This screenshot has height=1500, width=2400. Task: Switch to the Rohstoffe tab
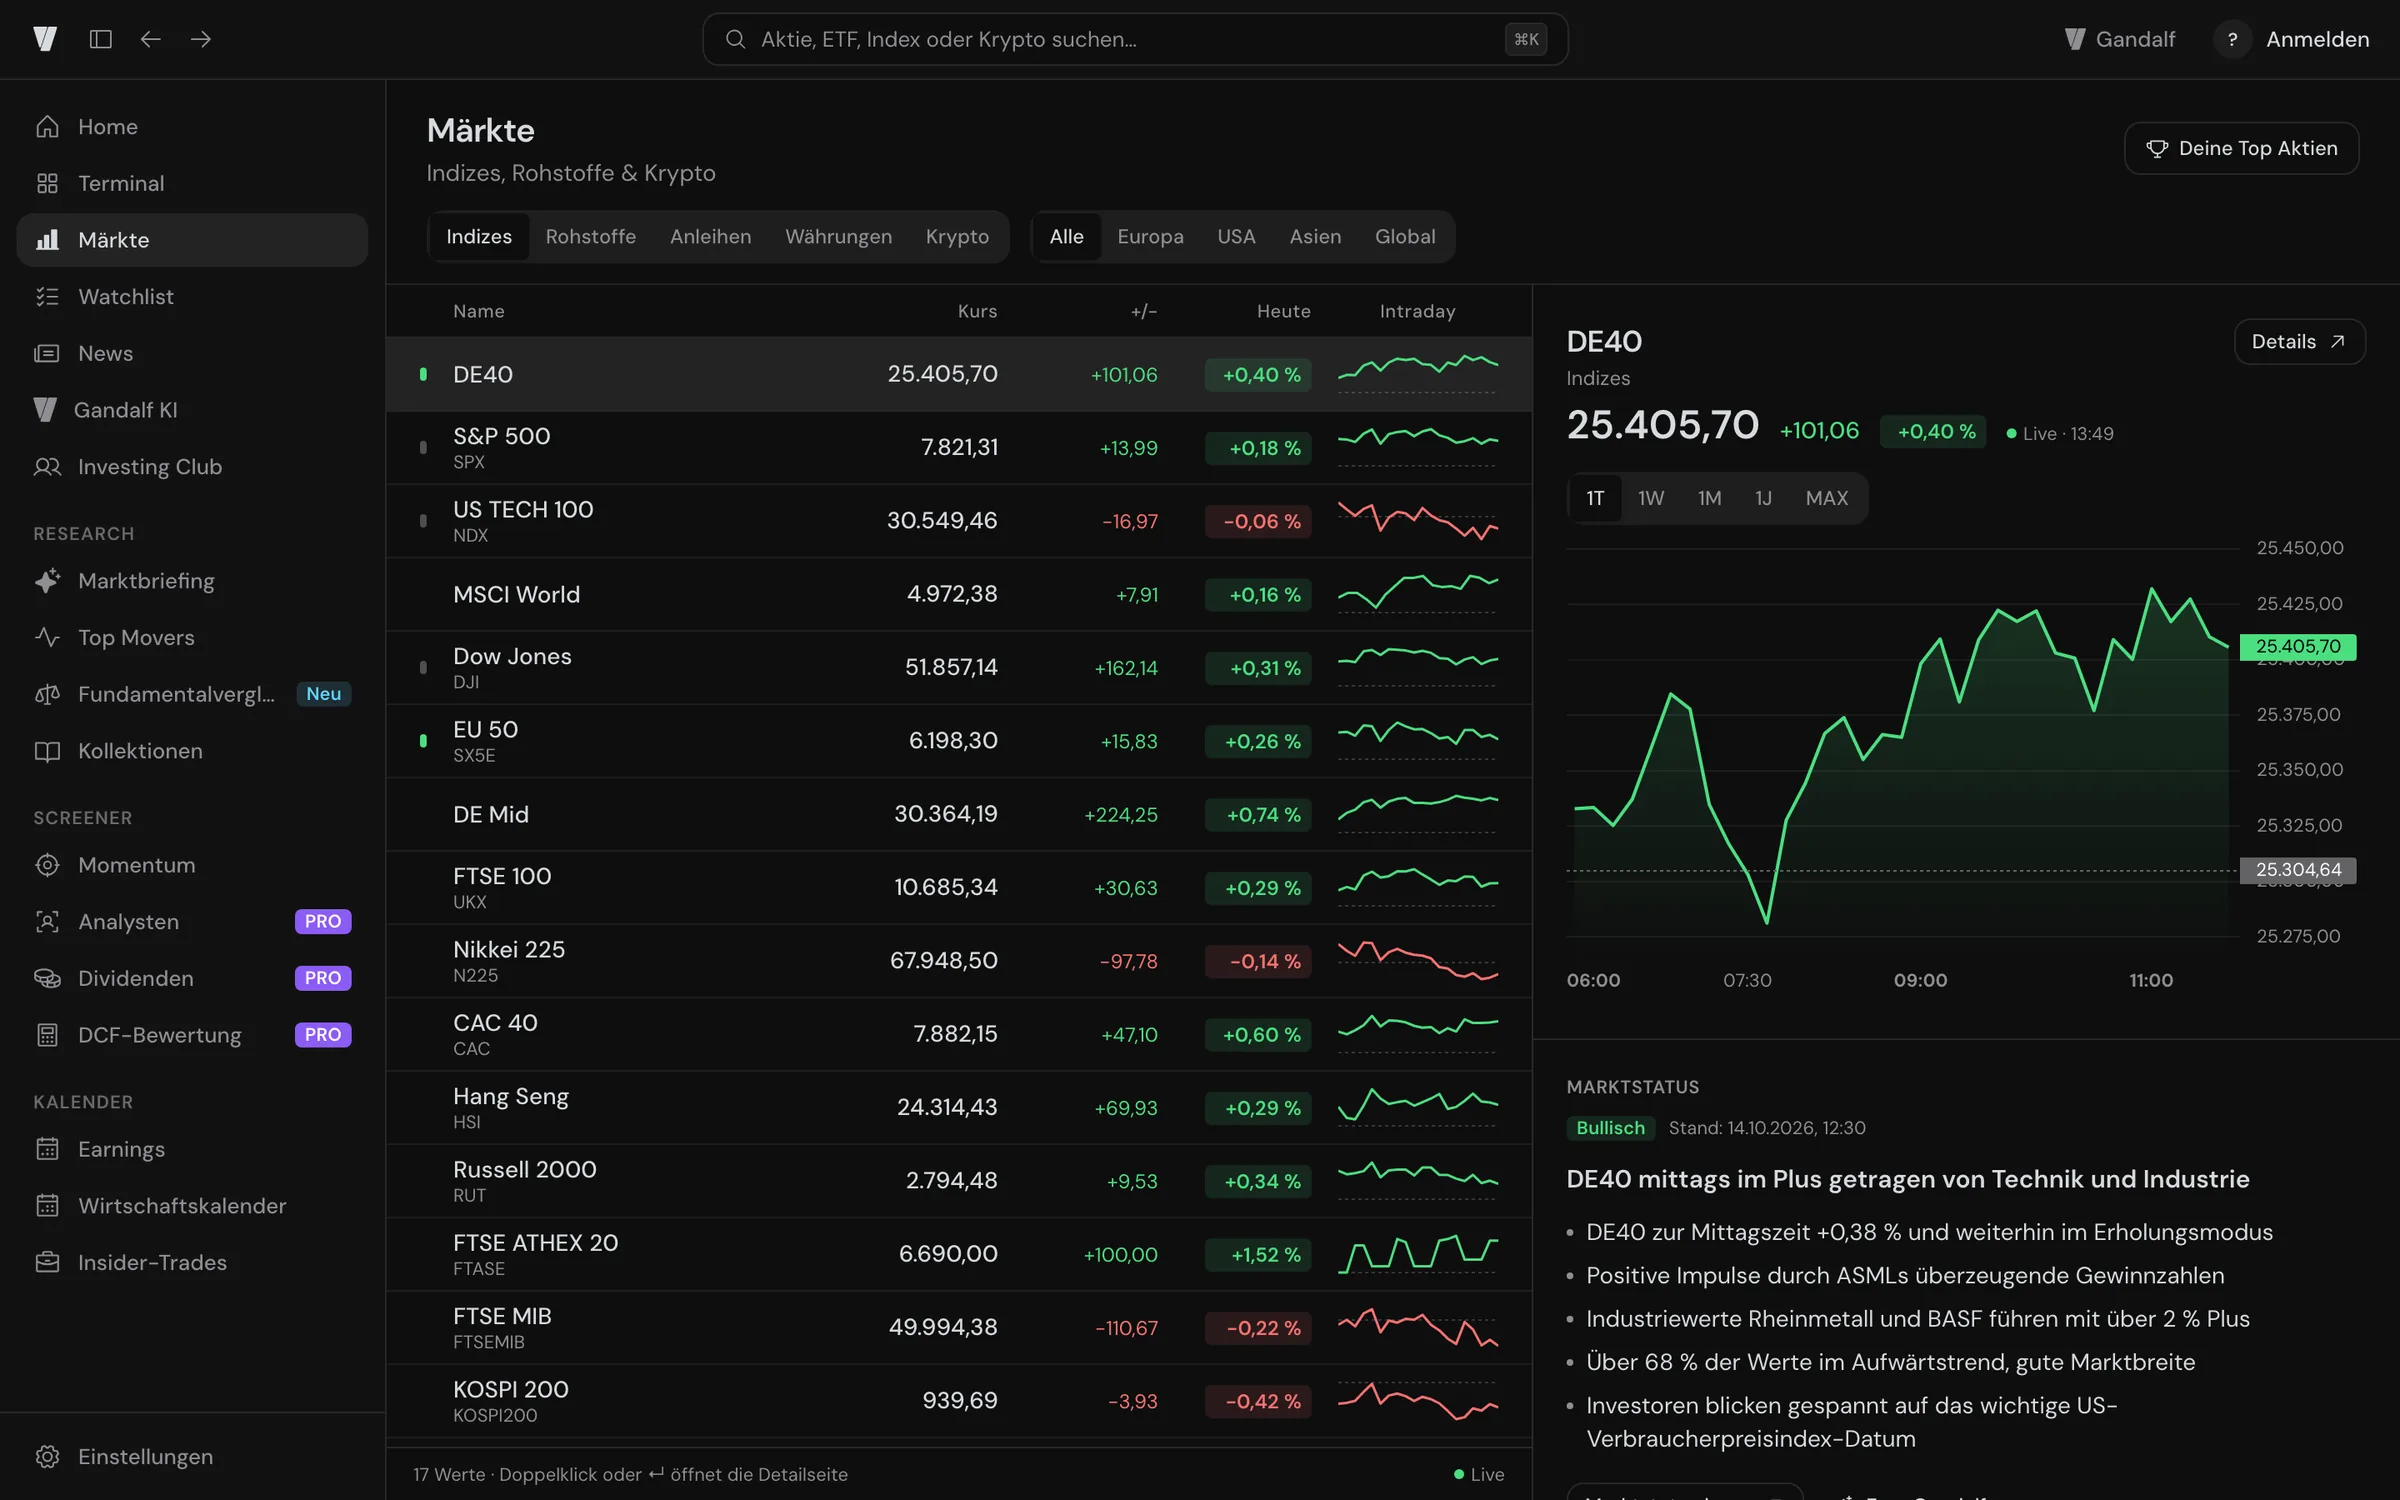pos(591,237)
